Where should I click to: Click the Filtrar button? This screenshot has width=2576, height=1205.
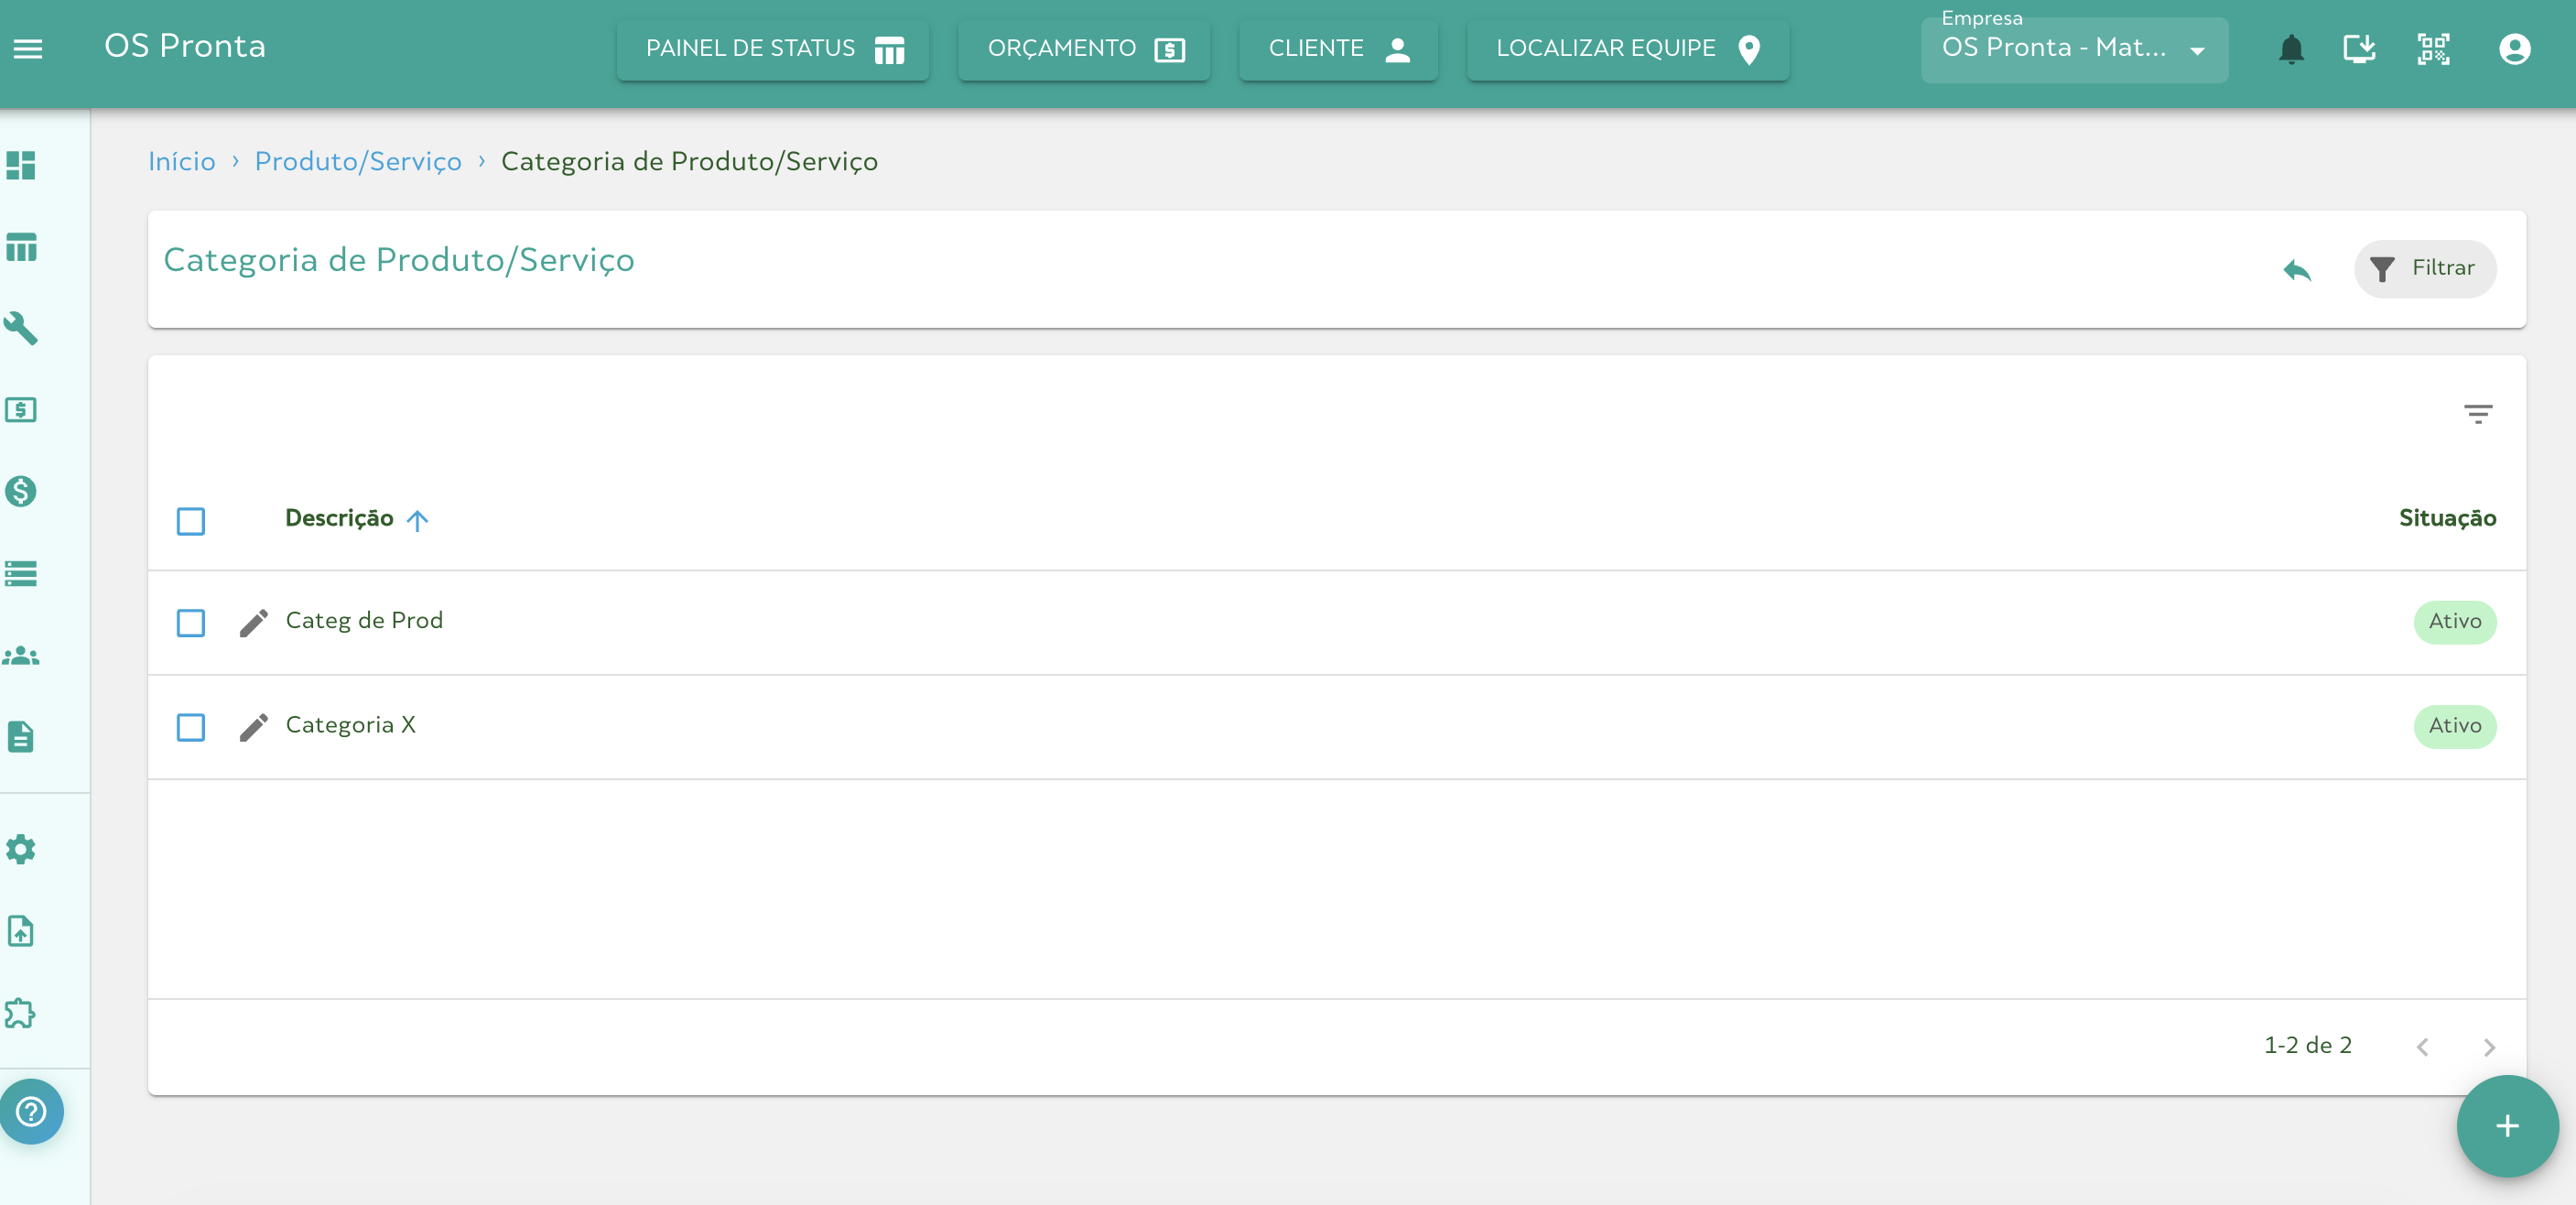[2424, 268]
